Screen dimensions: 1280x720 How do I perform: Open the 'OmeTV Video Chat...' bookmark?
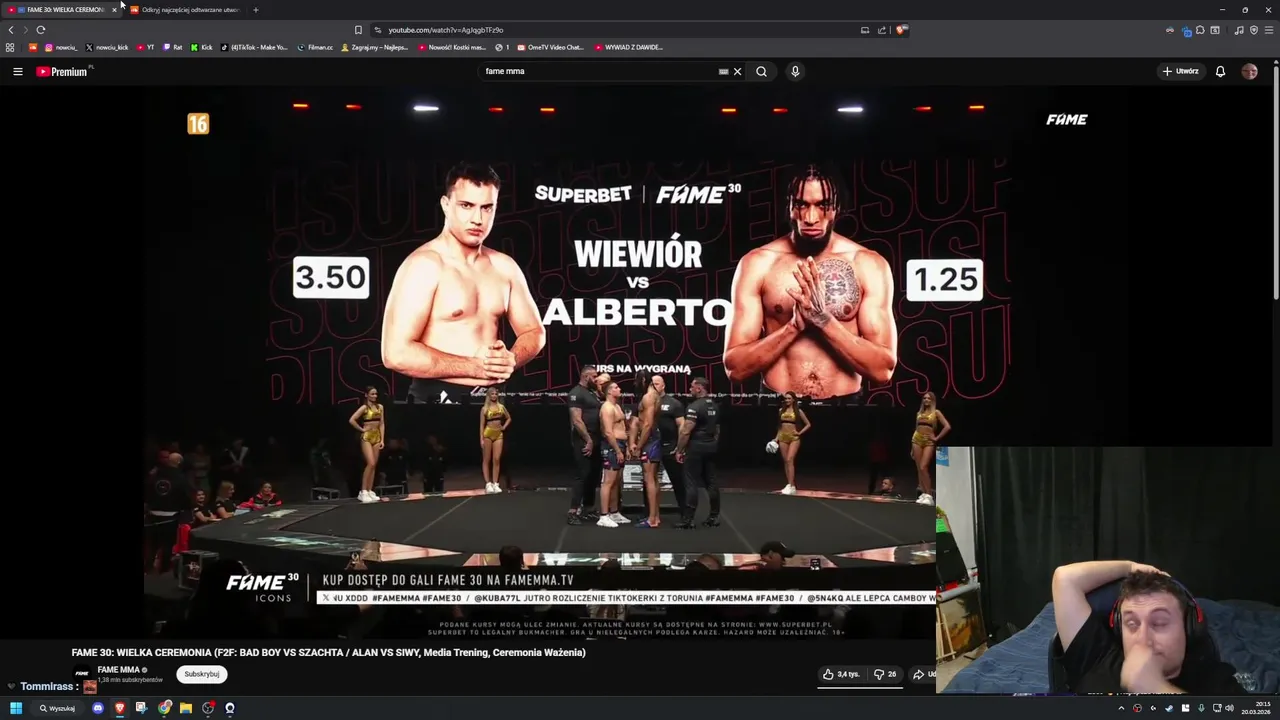tap(551, 47)
